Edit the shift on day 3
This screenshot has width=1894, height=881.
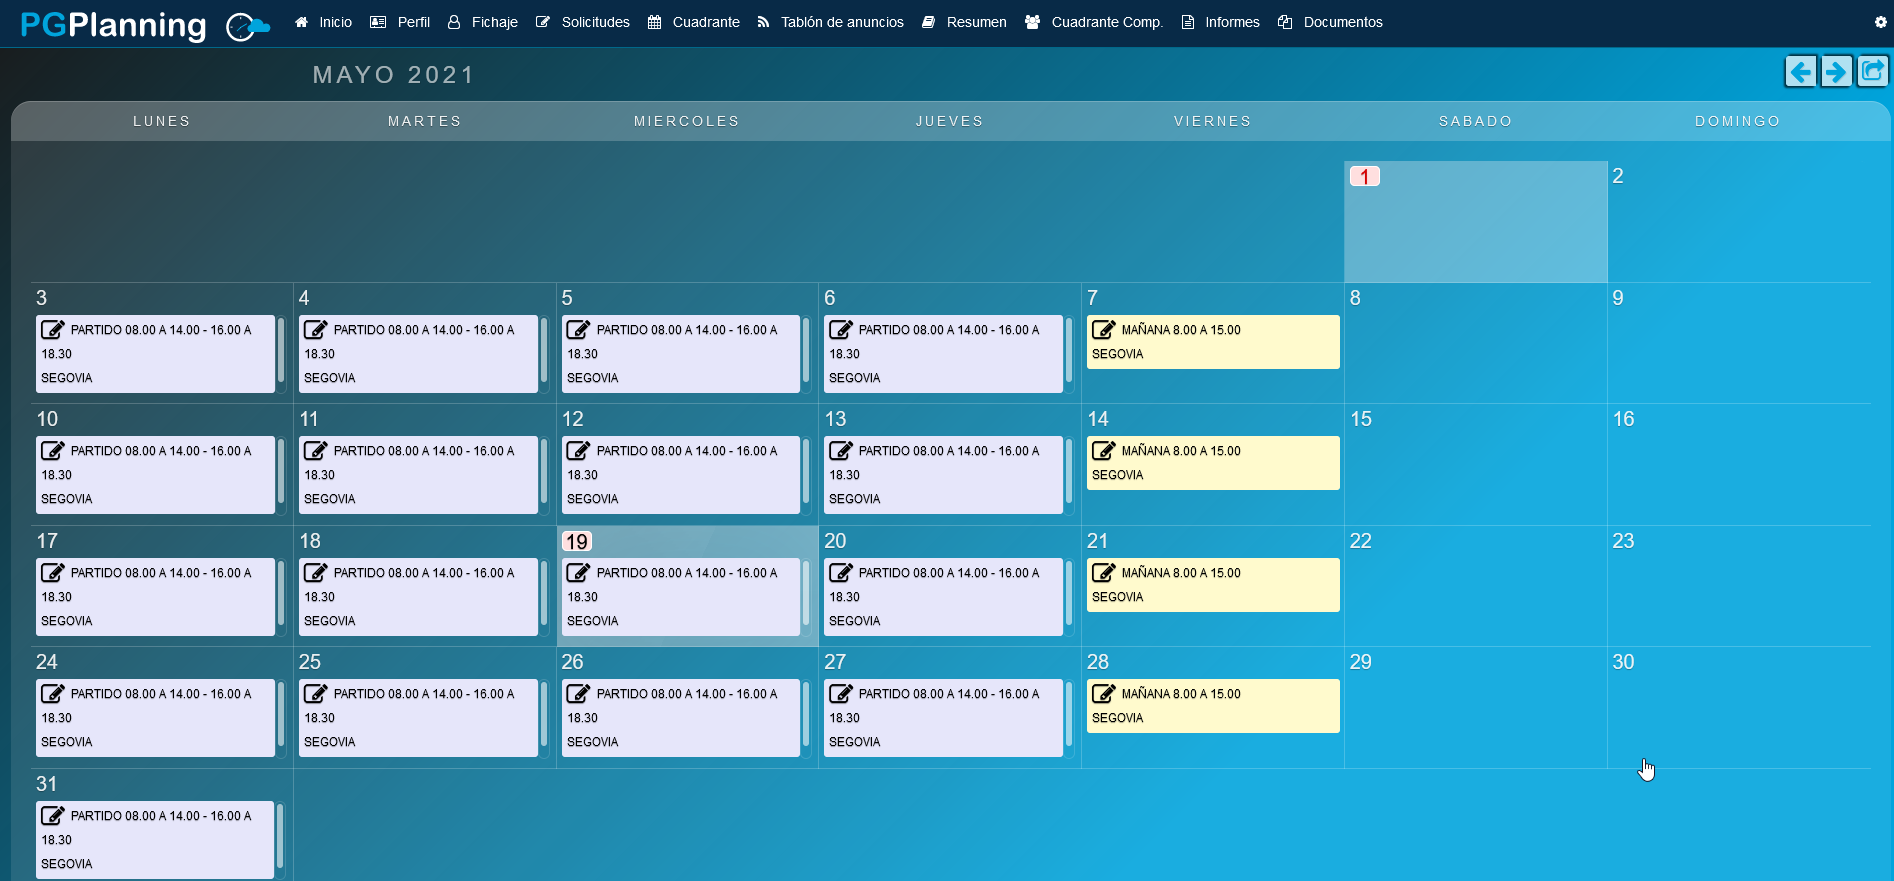[53, 330]
